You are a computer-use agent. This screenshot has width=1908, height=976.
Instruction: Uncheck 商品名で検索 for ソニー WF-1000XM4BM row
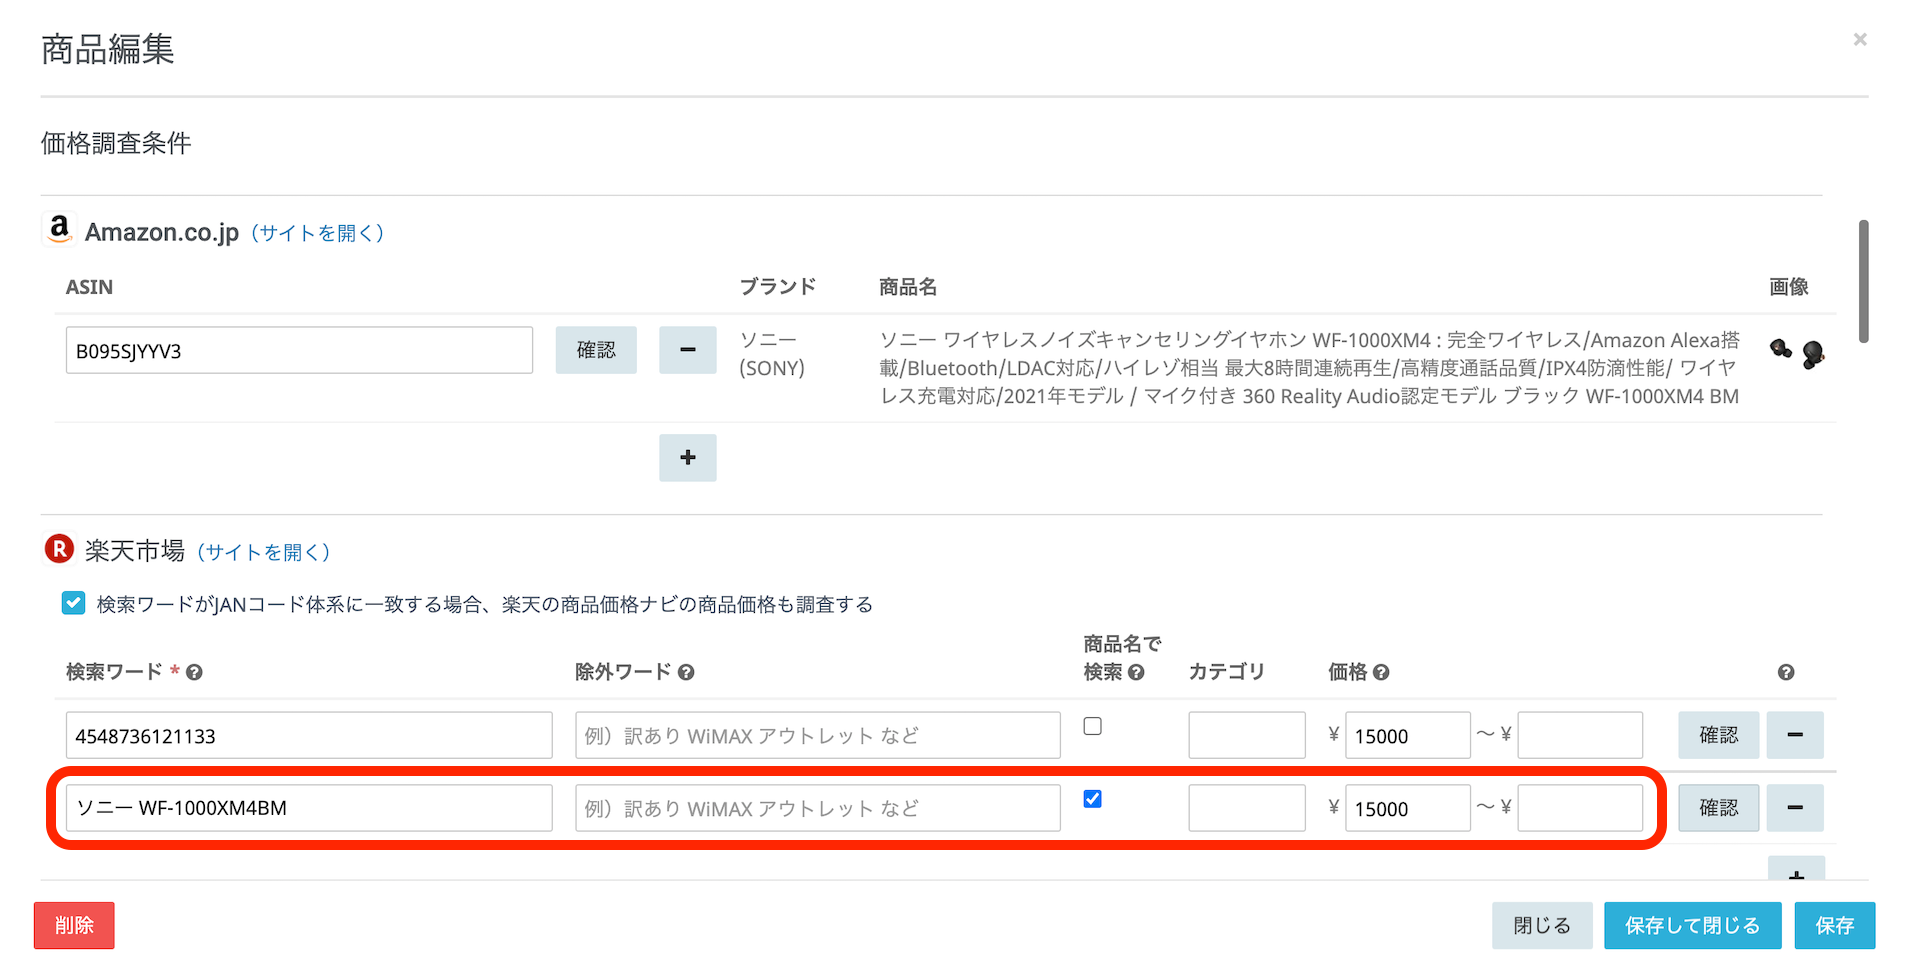[1092, 799]
